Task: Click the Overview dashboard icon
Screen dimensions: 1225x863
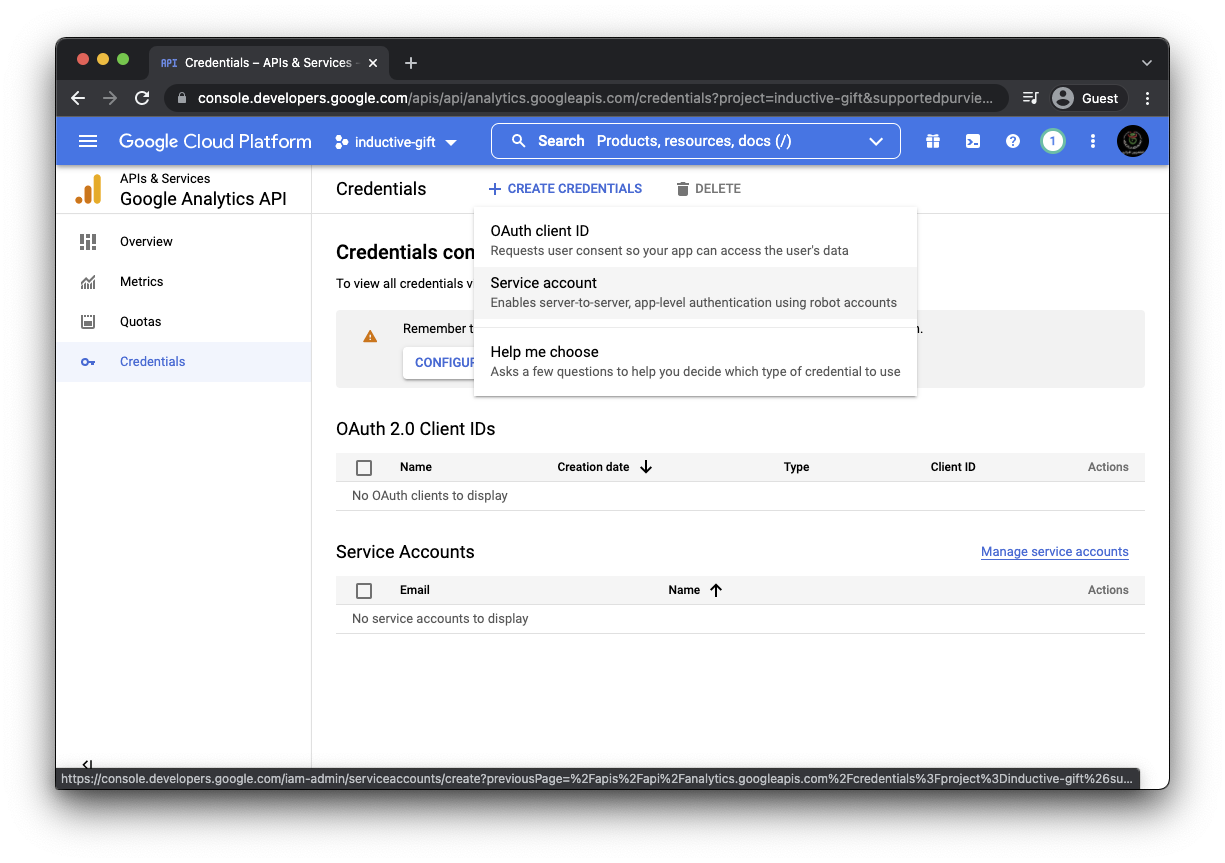Action: pyautogui.click(x=88, y=241)
